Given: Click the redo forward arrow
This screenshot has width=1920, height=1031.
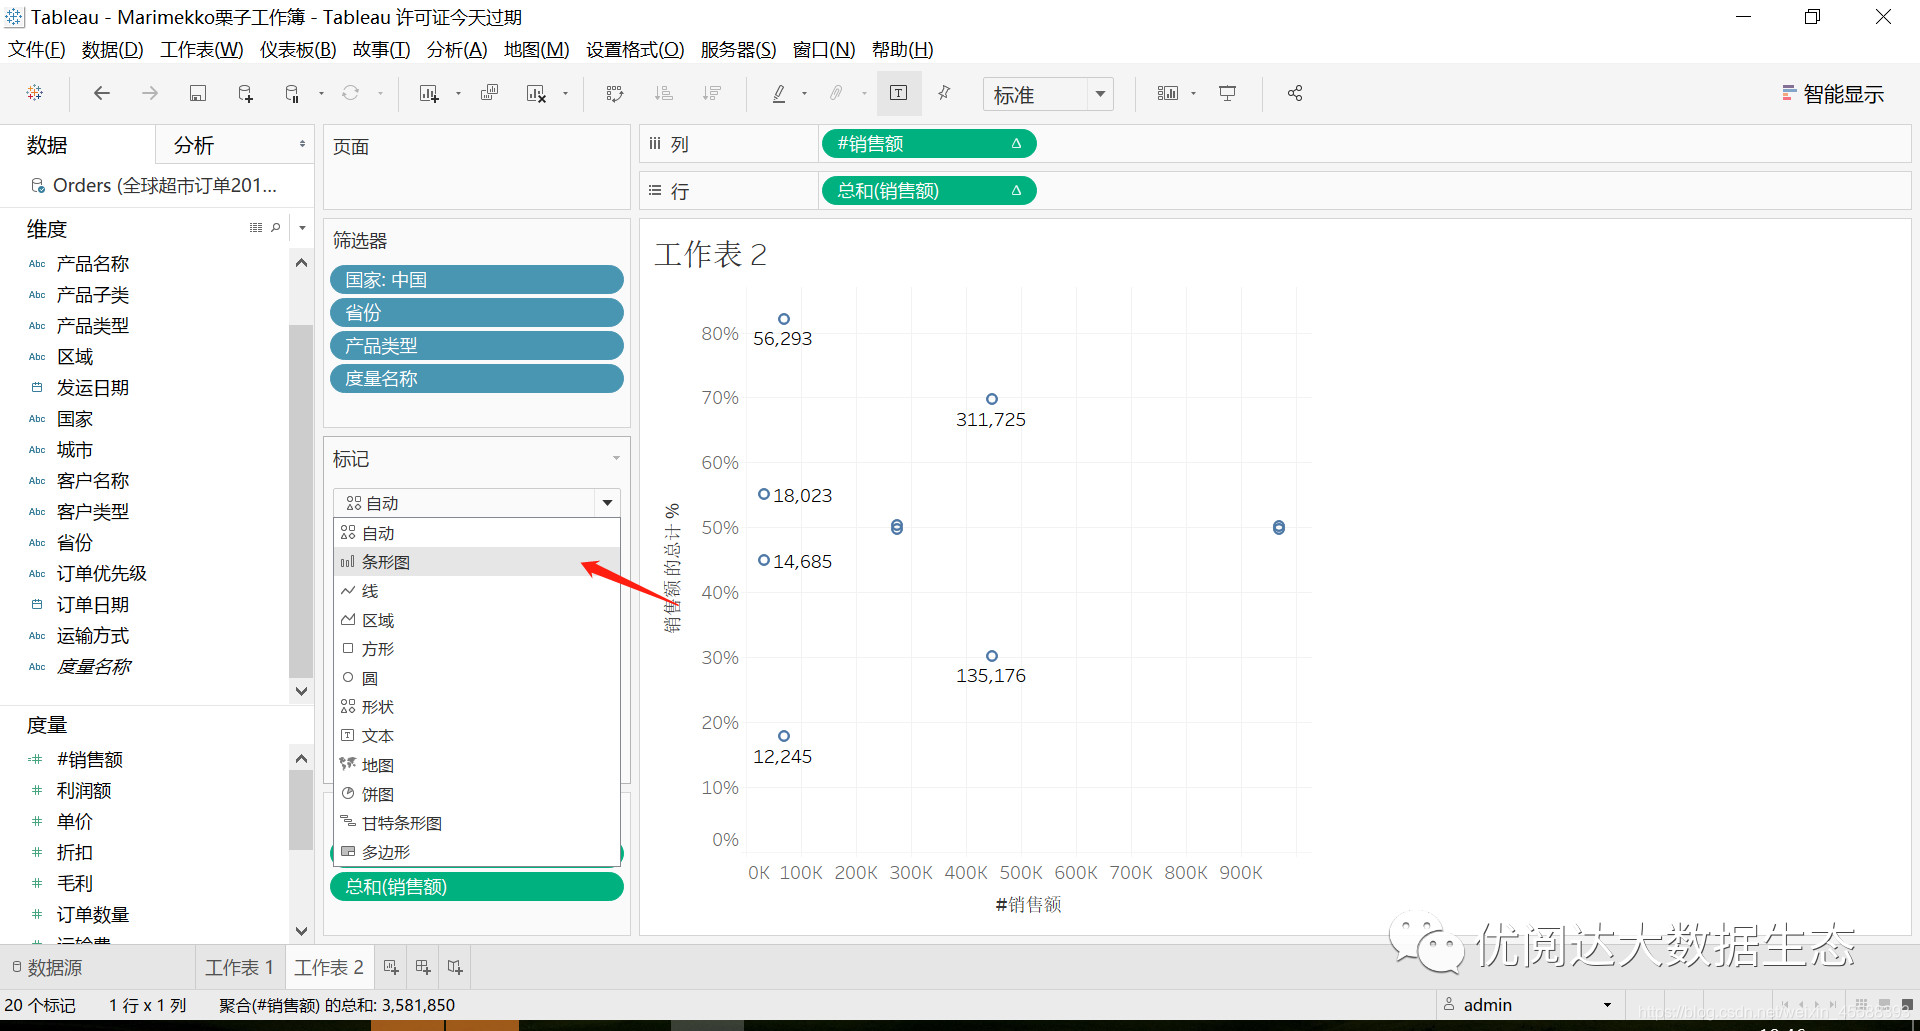Looking at the screenshot, I should pos(150,93).
